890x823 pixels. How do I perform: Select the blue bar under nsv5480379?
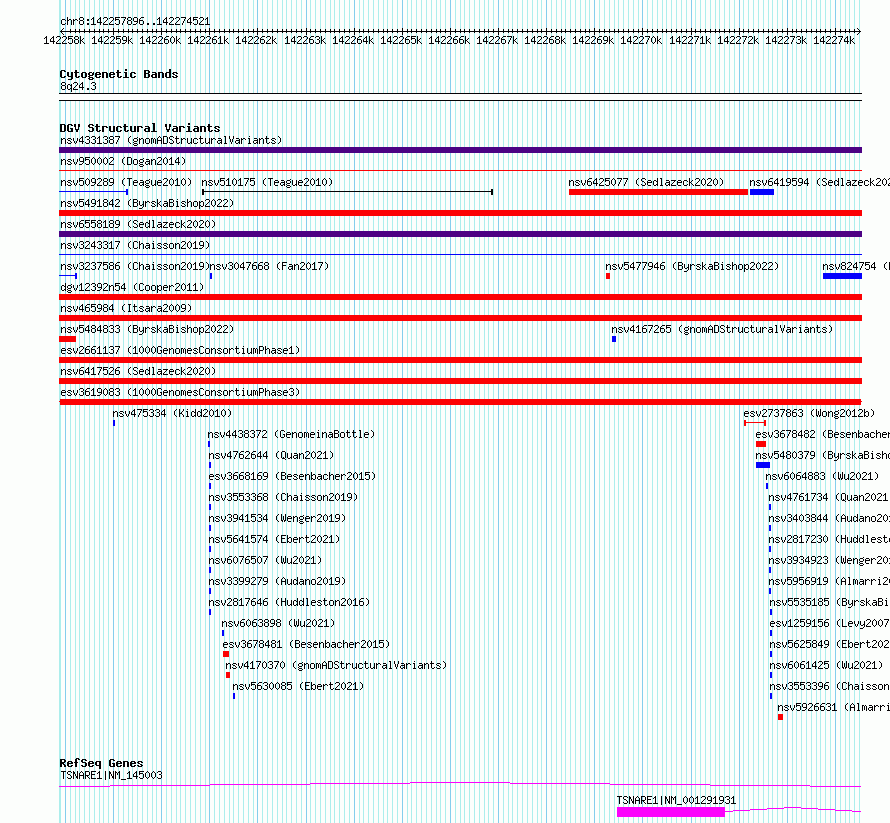(x=763, y=465)
